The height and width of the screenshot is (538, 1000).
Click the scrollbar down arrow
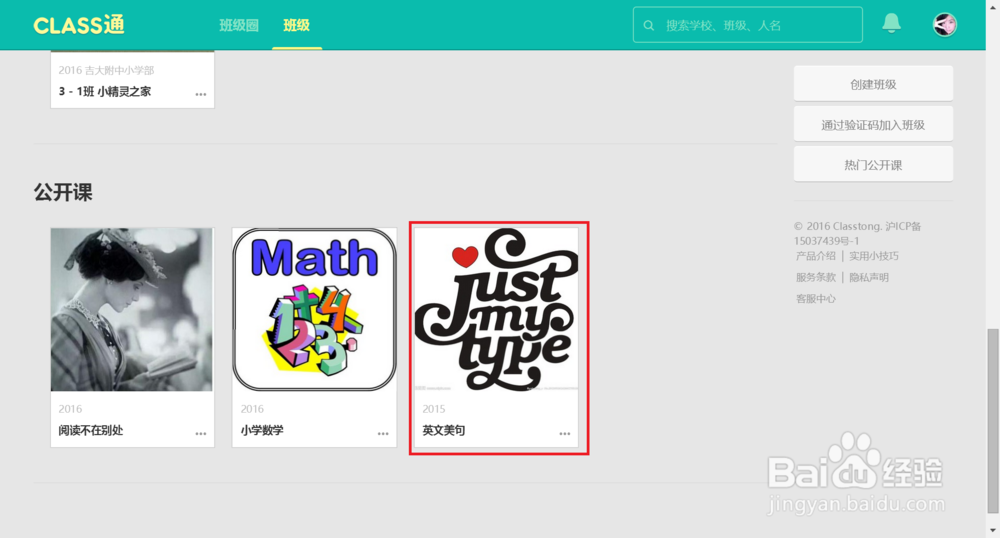pos(992,530)
